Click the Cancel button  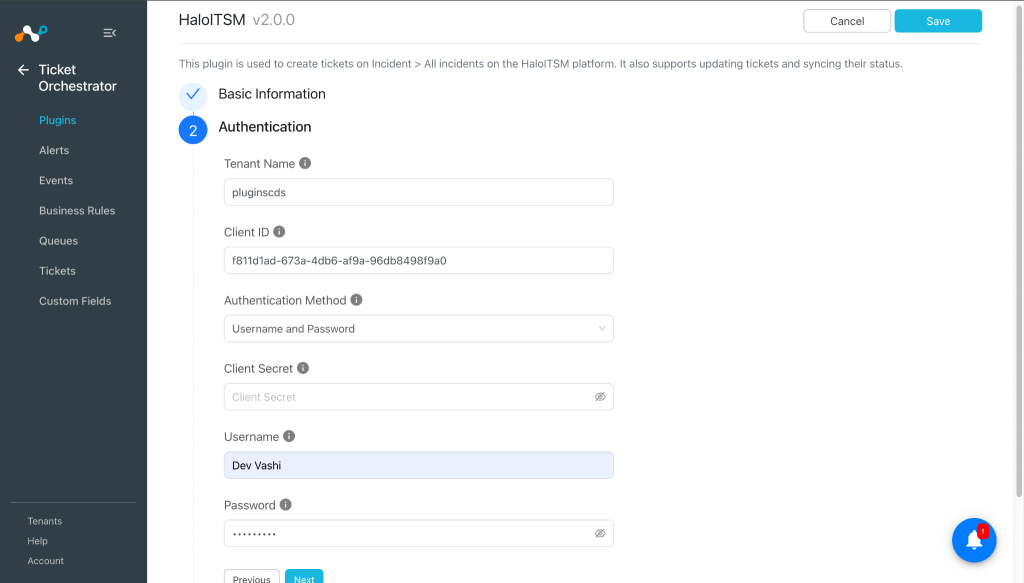click(x=847, y=21)
